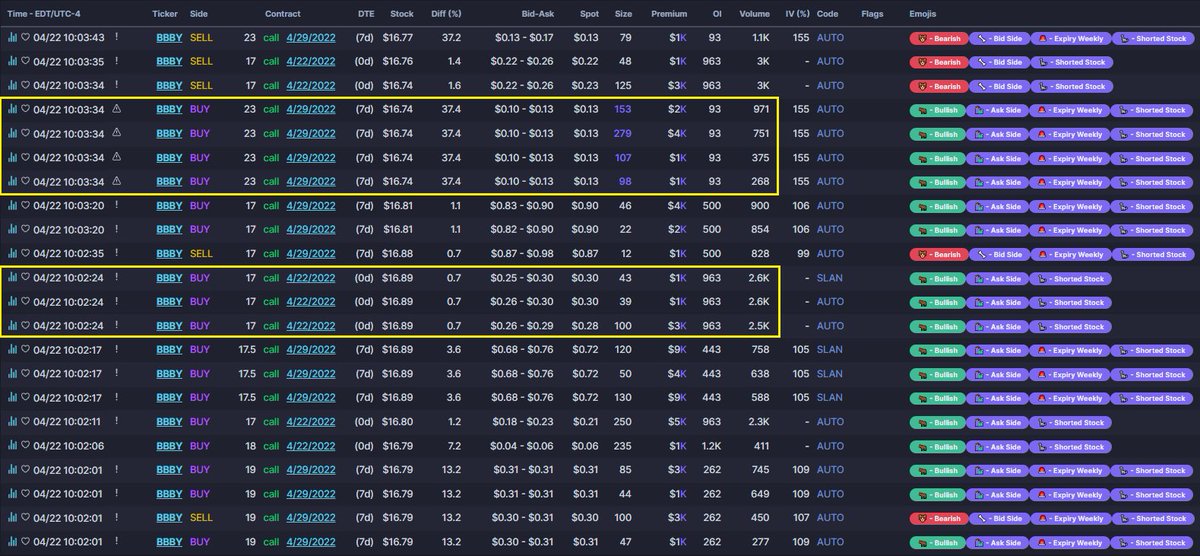Open chart icon for the 10:03:35 row
This screenshot has height=556, width=1200.
coord(12,62)
